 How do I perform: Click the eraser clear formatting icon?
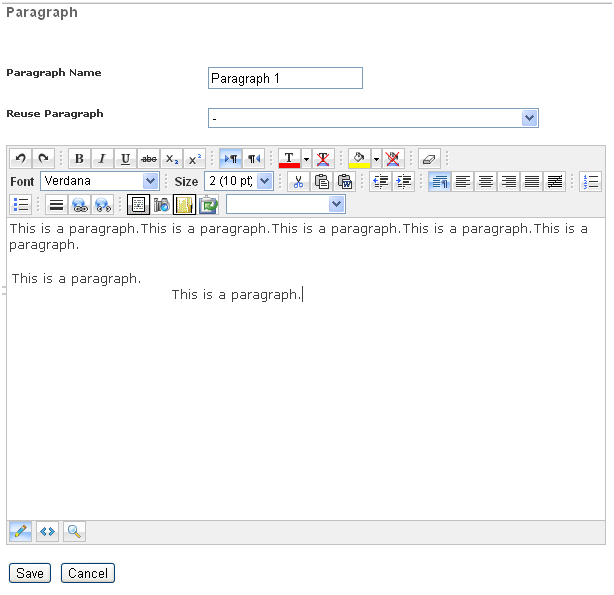(429, 158)
